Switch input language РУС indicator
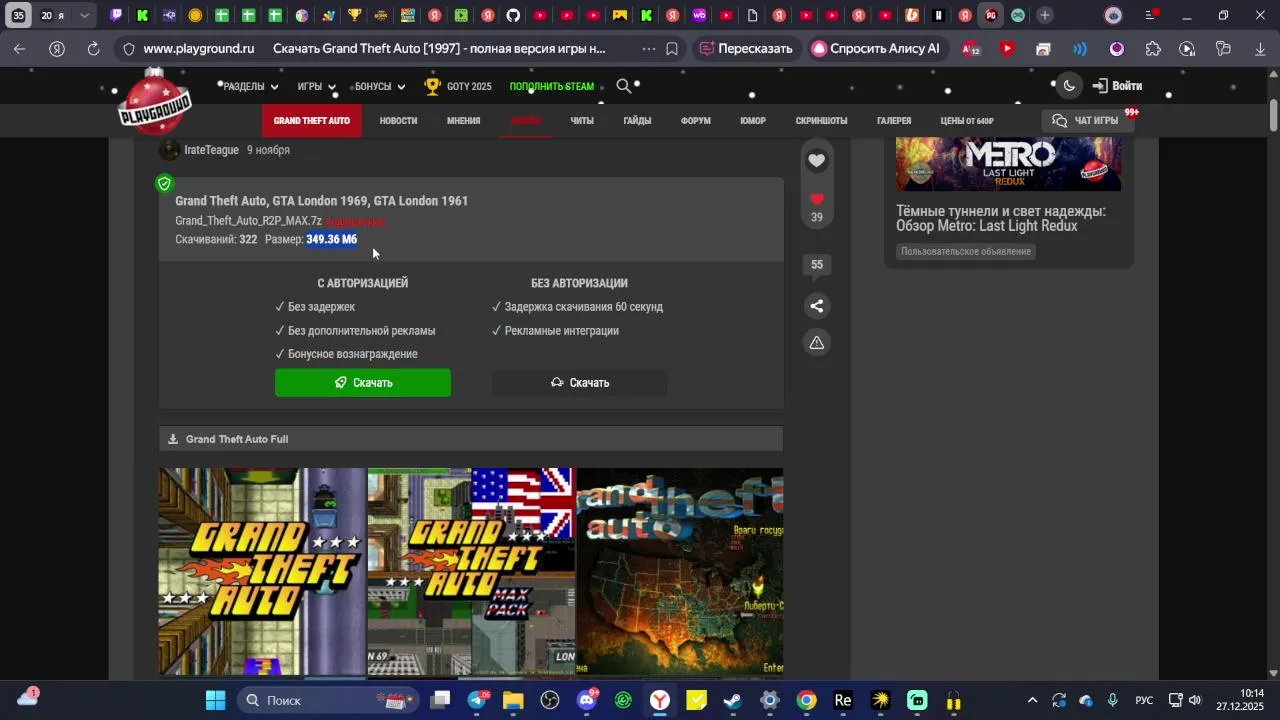Viewport: 1280px width, 720px height. 1145,700
